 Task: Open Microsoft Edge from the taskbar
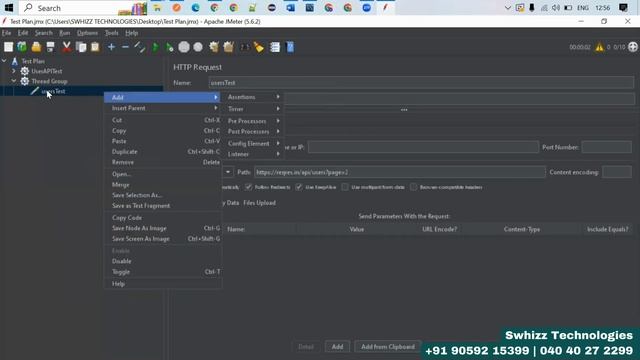[196, 8]
